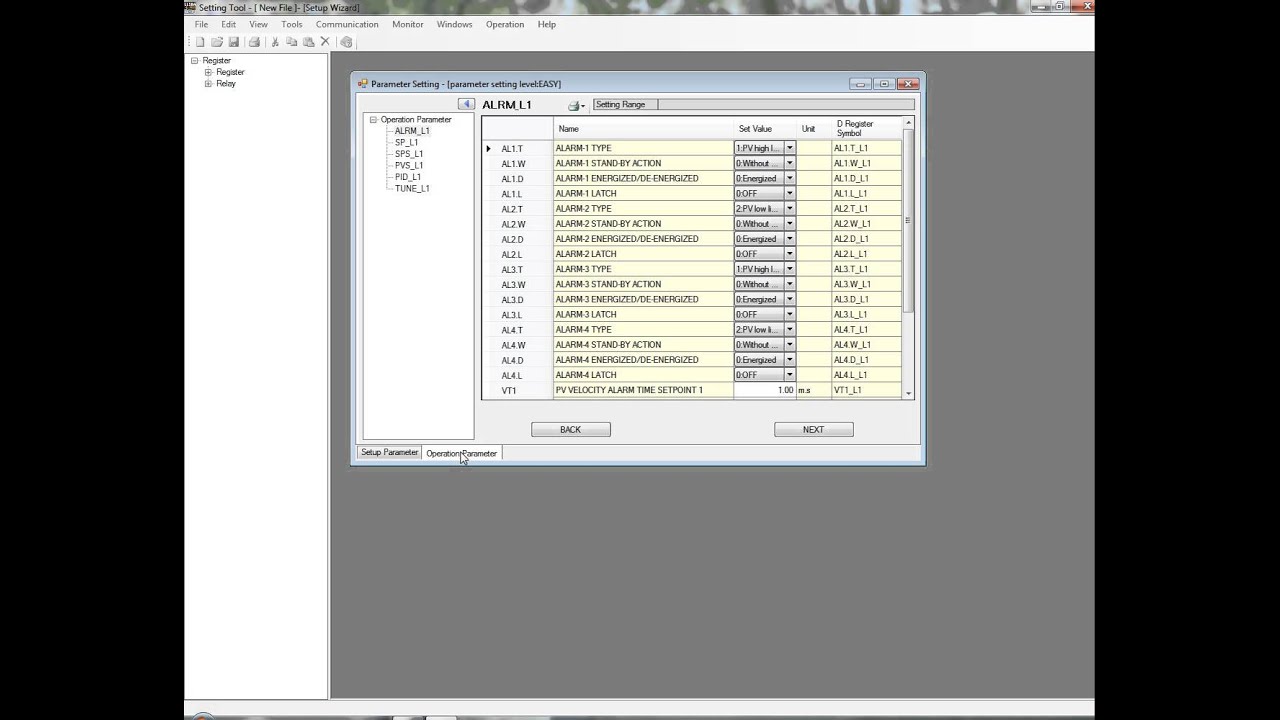Click the Save toolbar icon
The width and height of the screenshot is (1280, 720).
click(233, 42)
